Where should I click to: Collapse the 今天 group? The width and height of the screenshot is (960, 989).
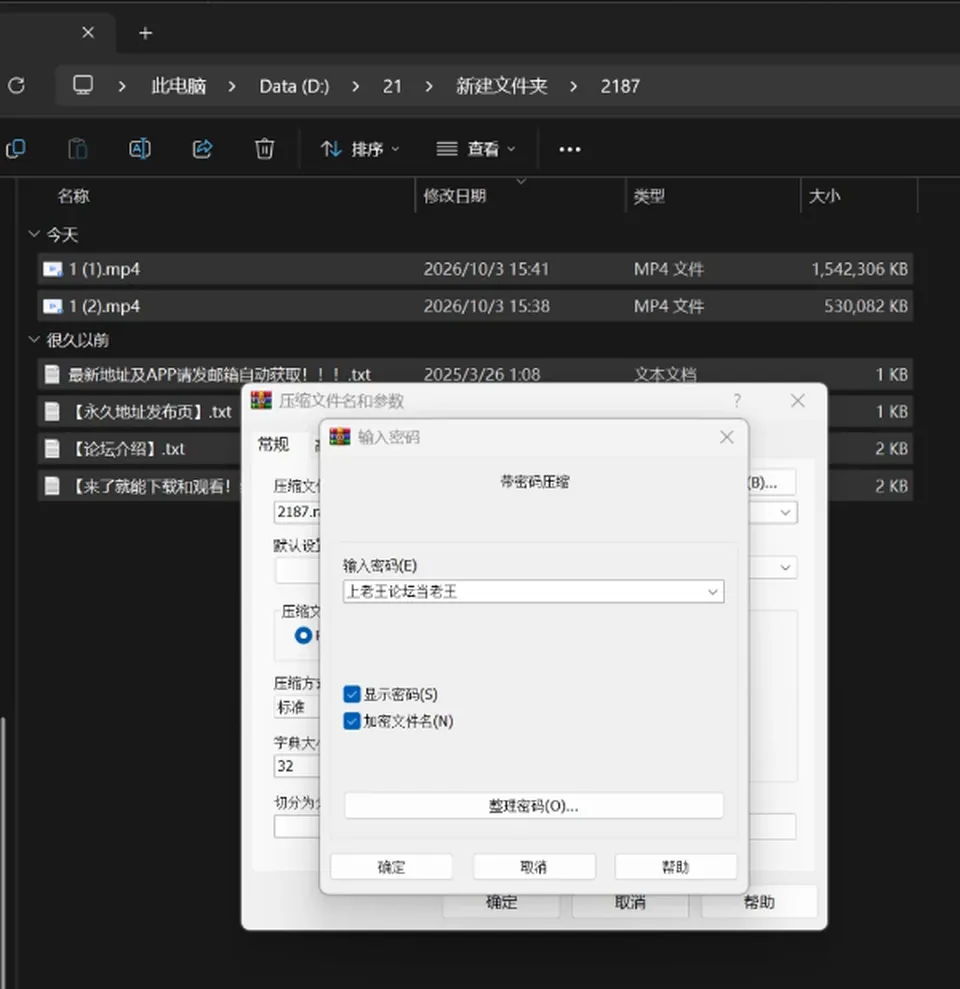[34, 234]
